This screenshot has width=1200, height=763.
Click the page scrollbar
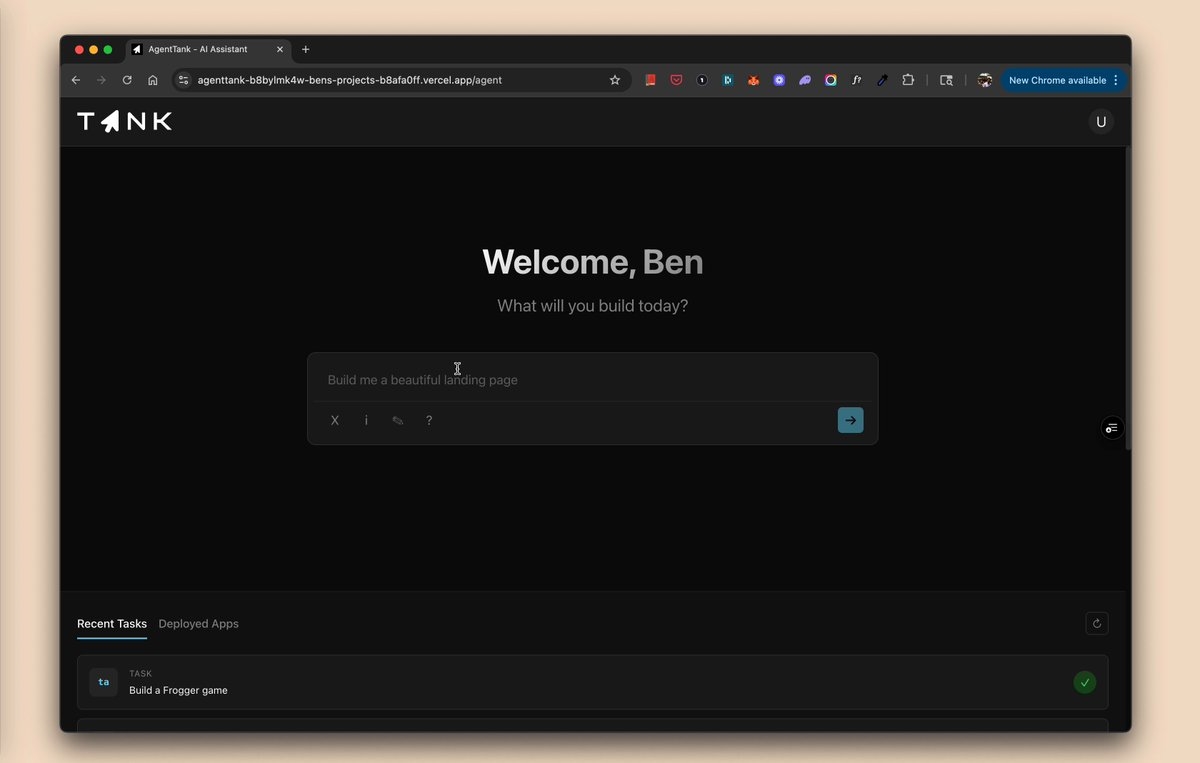click(1128, 300)
